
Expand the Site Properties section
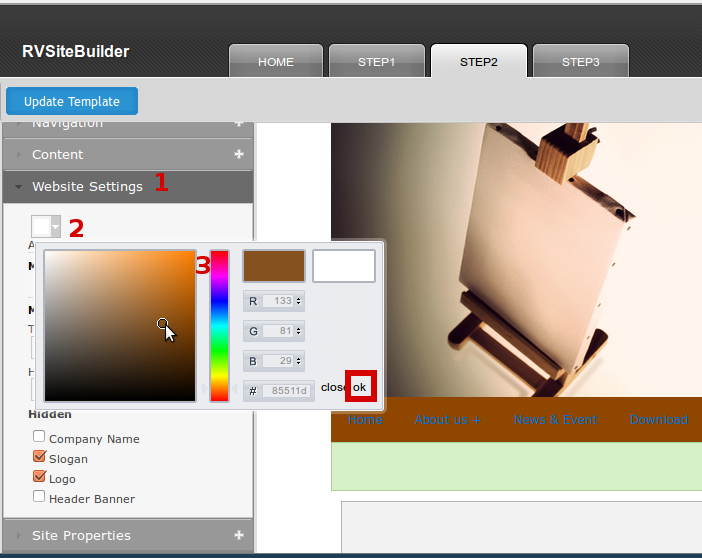(81, 535)
